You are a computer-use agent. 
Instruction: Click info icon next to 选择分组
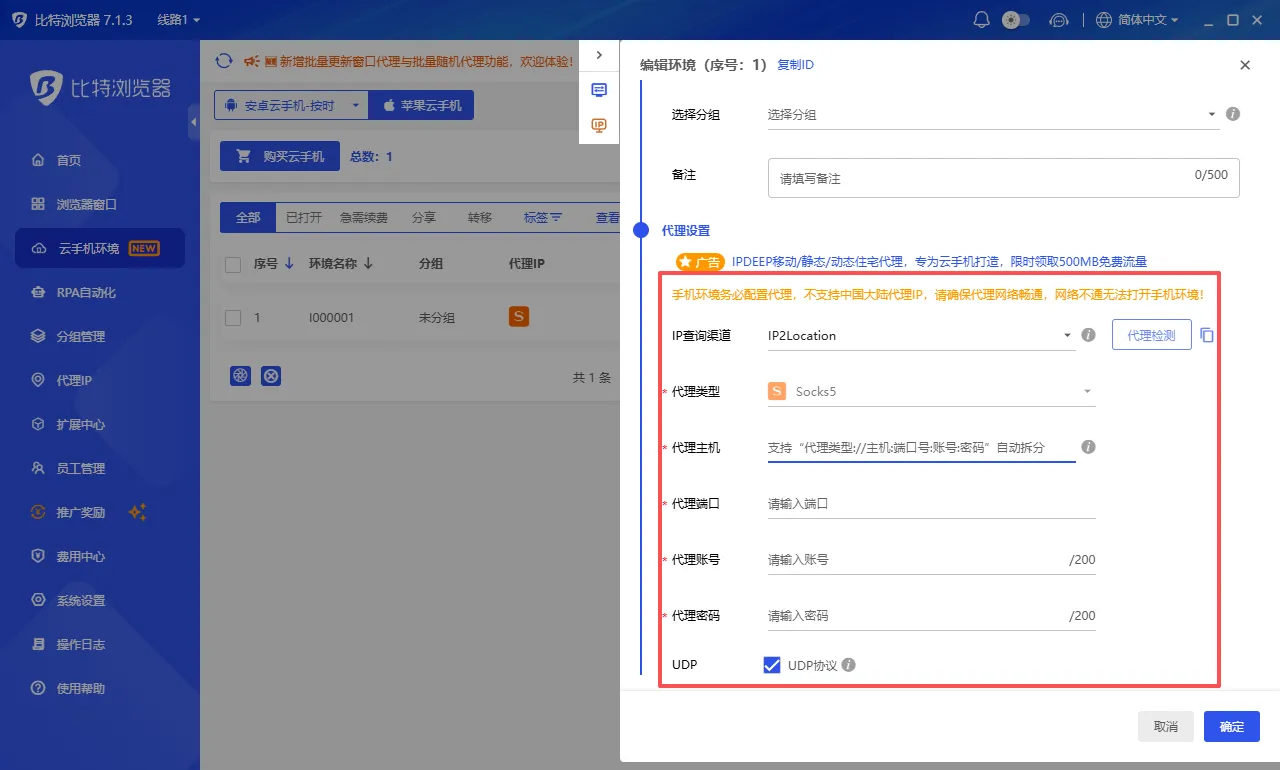[x=1233, y=114]
